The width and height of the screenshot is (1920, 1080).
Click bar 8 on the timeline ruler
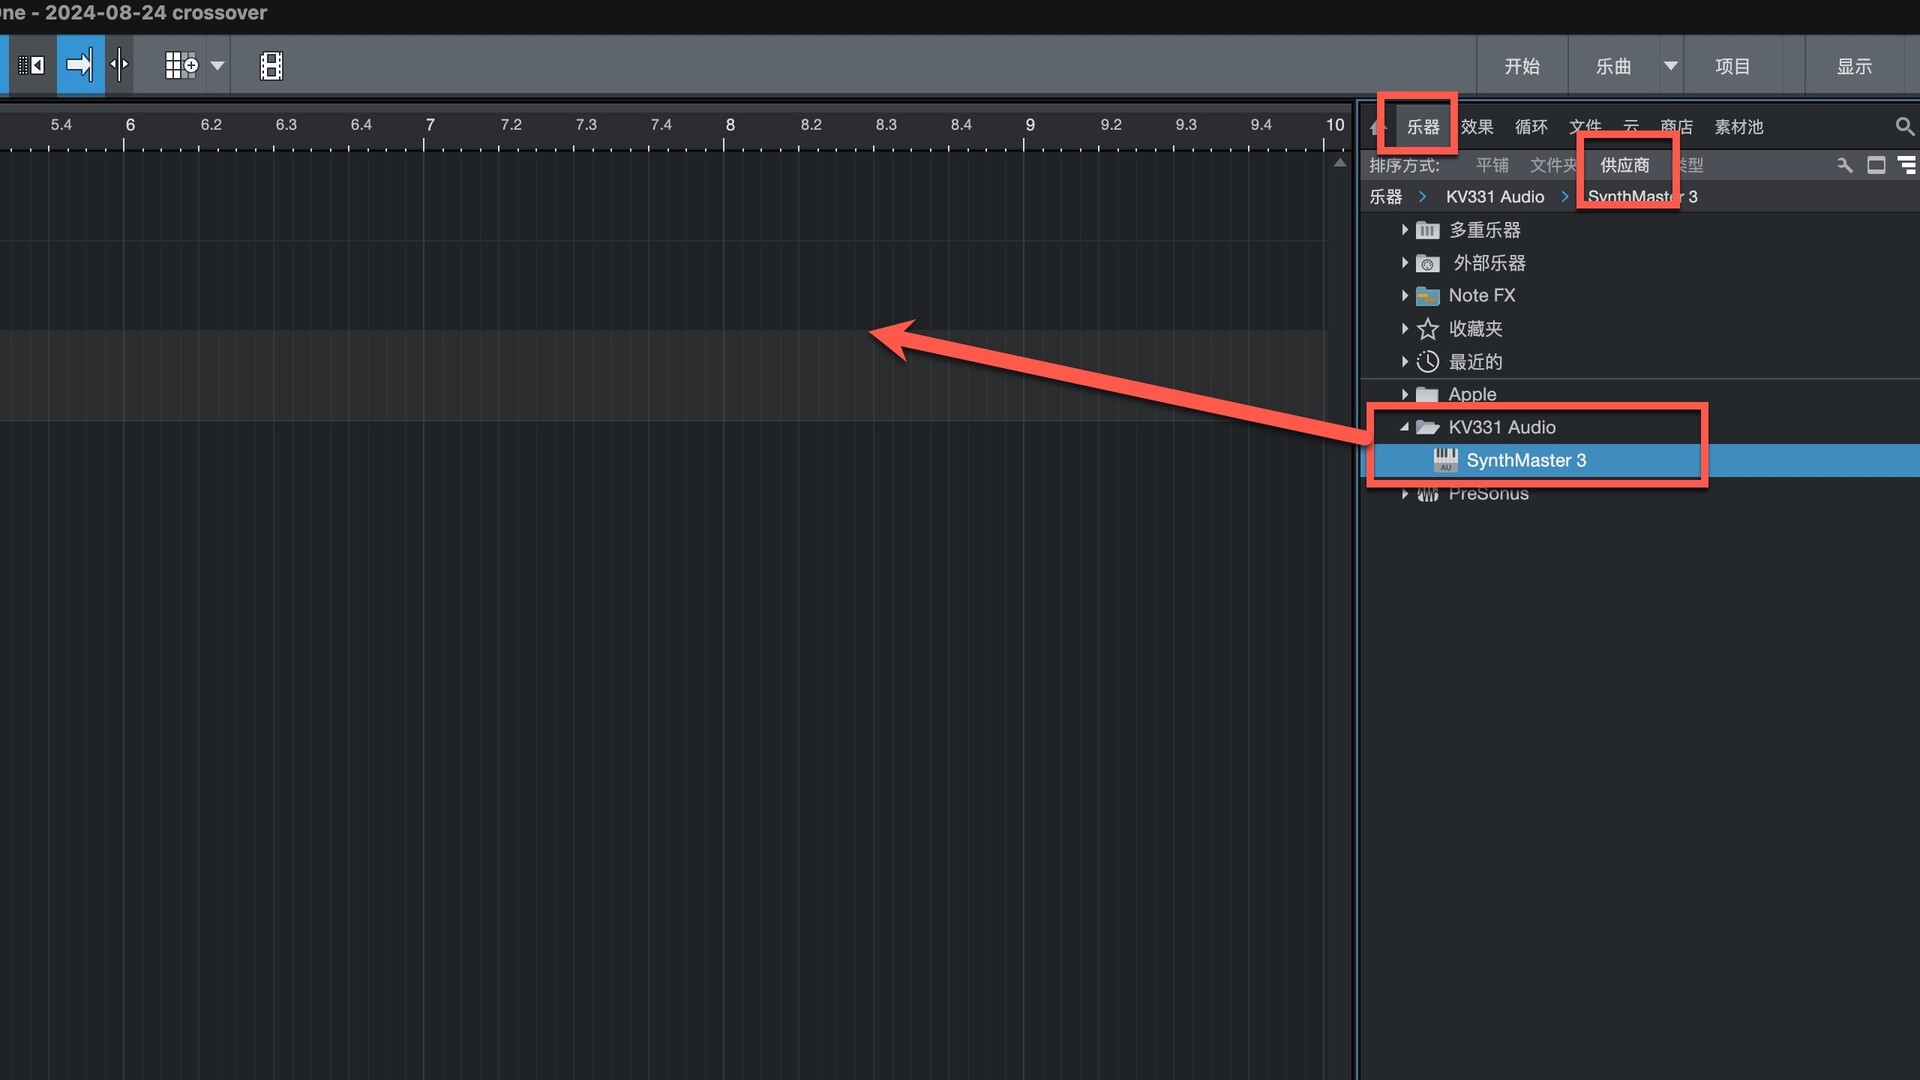pyautogui.click(x=730, y=126)
